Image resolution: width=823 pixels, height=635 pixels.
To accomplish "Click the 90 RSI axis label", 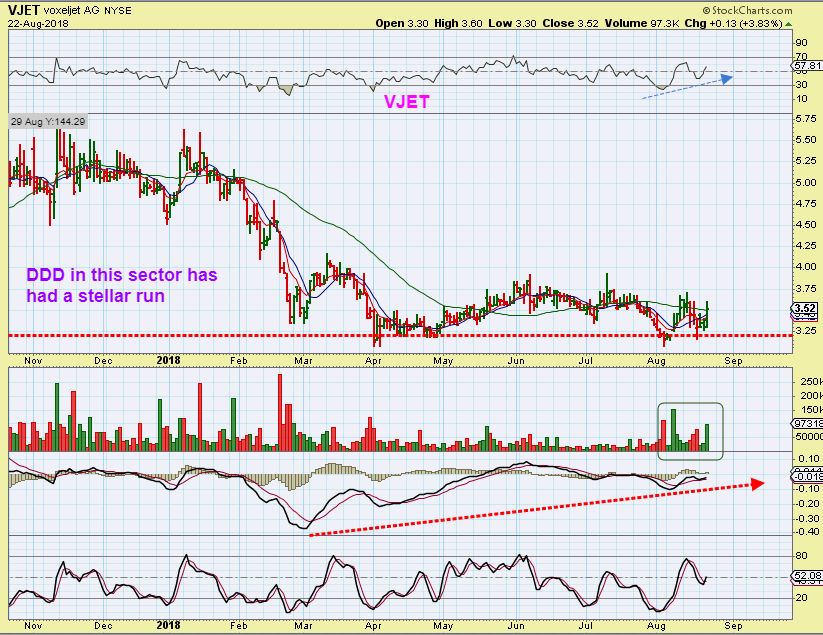I will [x=801, y=43].
